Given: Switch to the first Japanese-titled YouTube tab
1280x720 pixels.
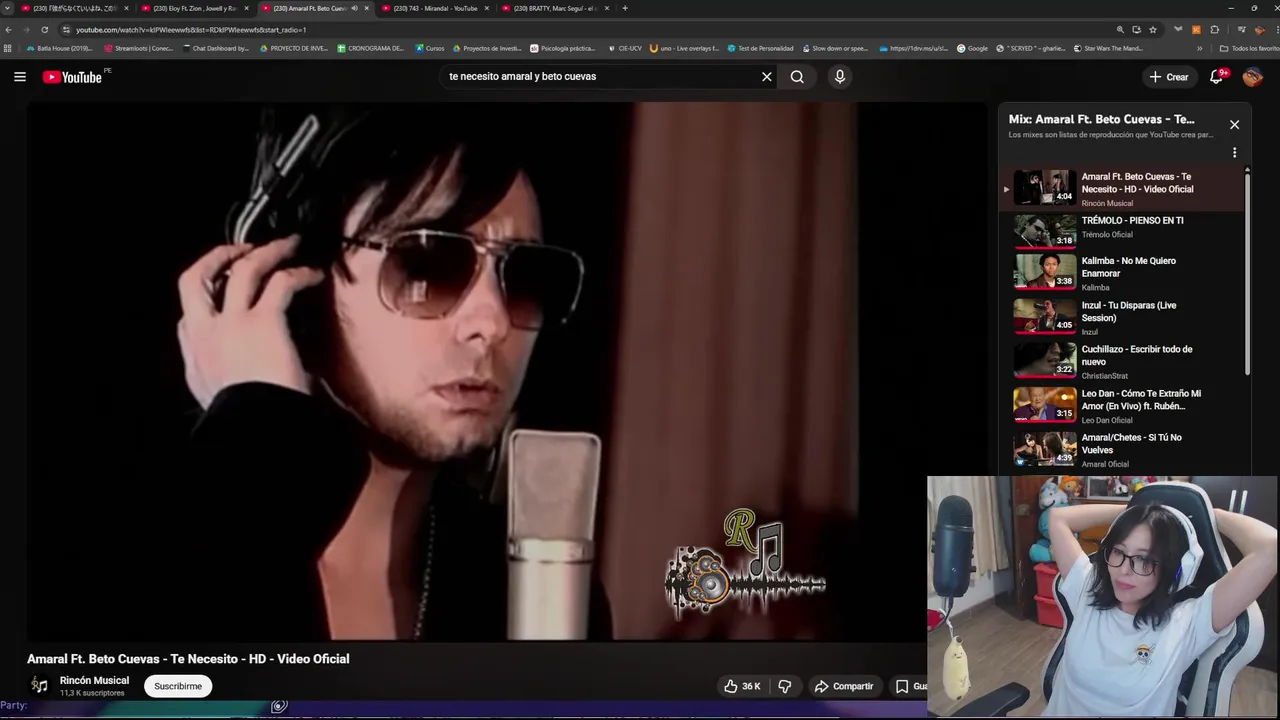Looking at the screenshot, I should point(73,8).
